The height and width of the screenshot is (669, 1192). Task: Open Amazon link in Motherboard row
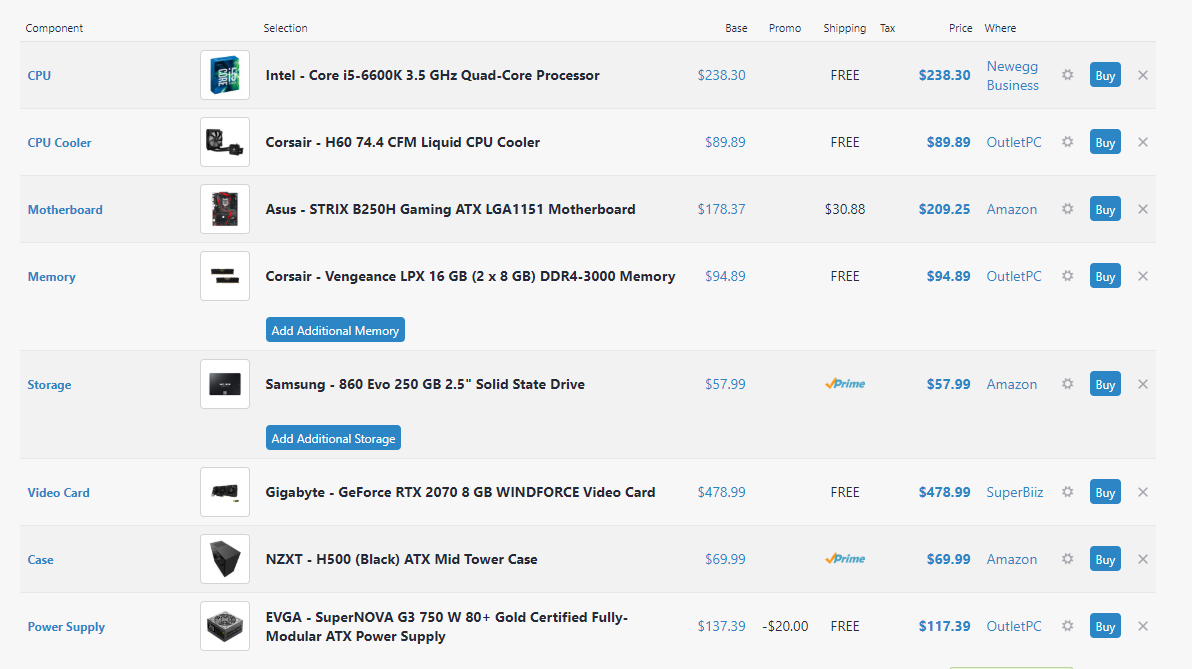tap(1012, 209)
